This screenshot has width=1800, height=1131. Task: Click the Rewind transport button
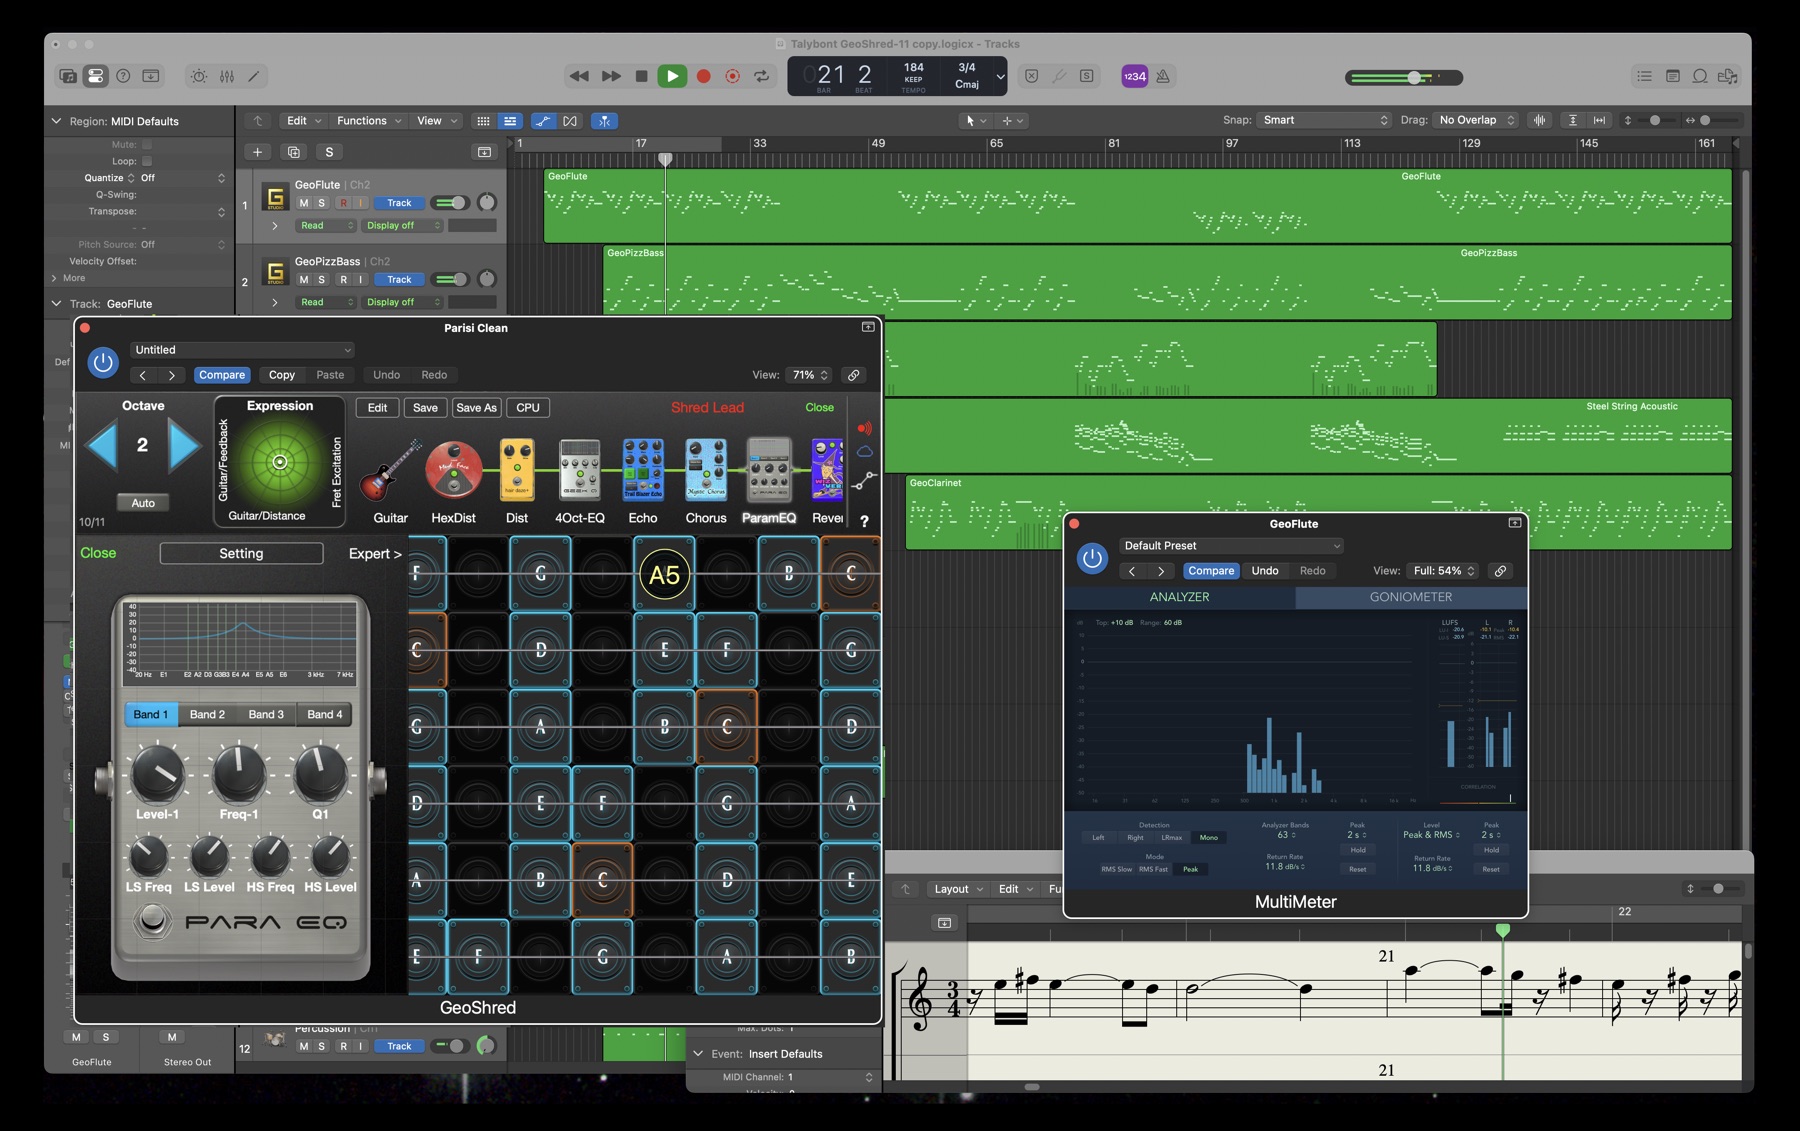pyautogui.click(x=579, y=76)
